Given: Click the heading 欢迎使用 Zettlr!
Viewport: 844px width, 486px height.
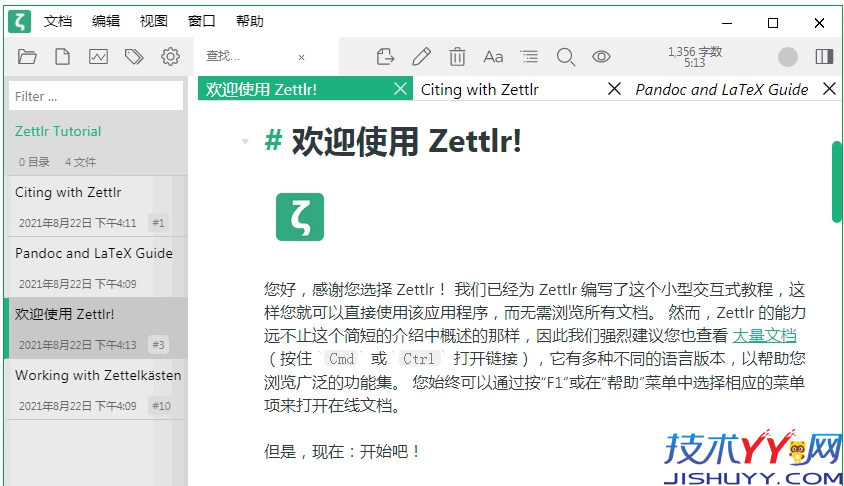Looking at the screenshot, I should click(x=406, y=142).
